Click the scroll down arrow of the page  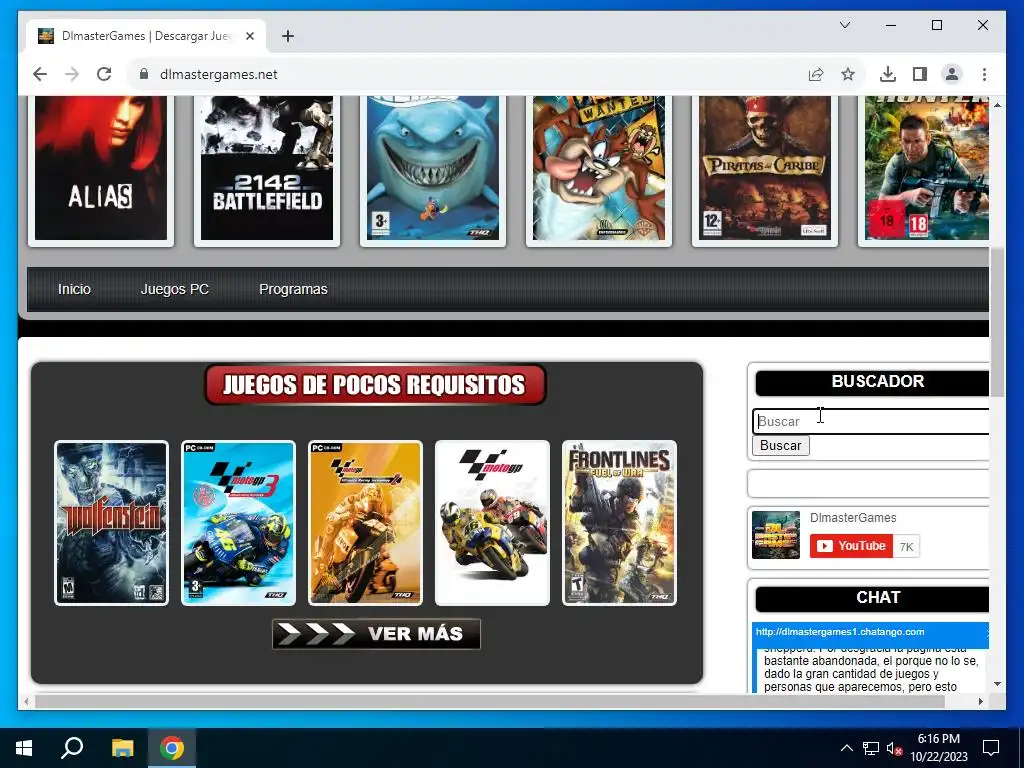(997, 684)
